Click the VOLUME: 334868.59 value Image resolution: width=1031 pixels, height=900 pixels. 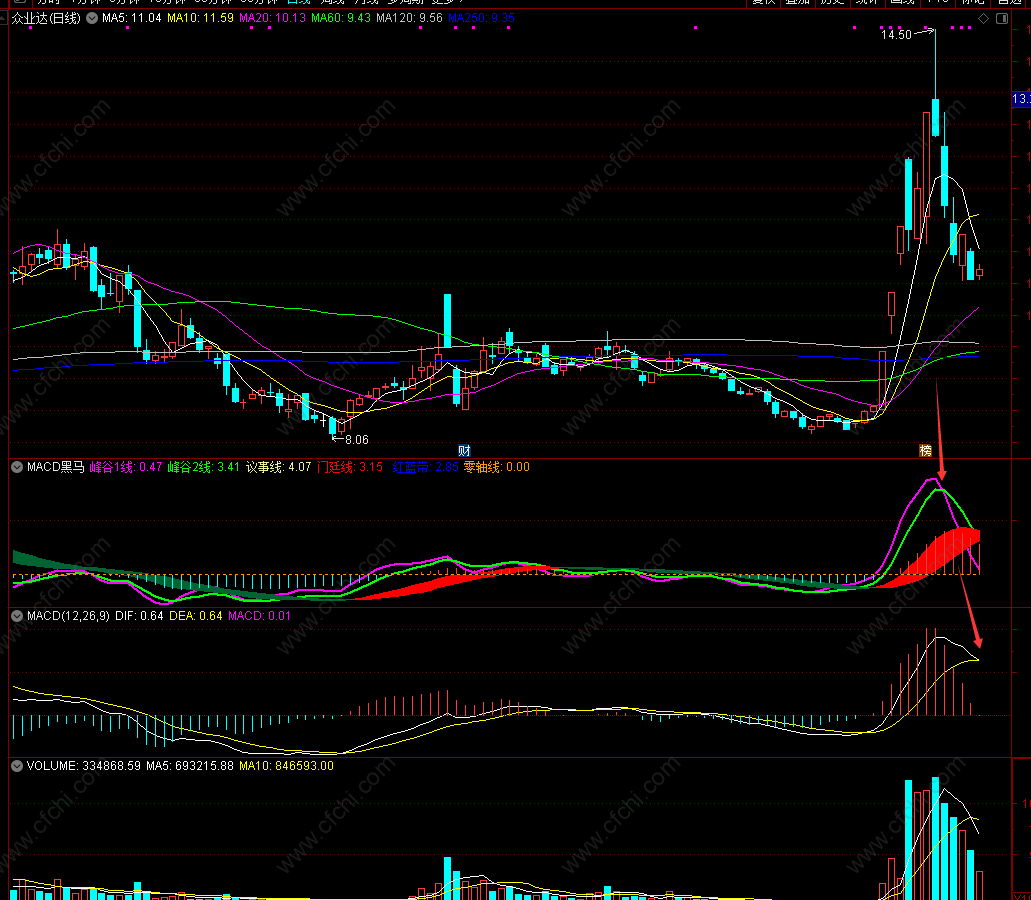(84, 766)
